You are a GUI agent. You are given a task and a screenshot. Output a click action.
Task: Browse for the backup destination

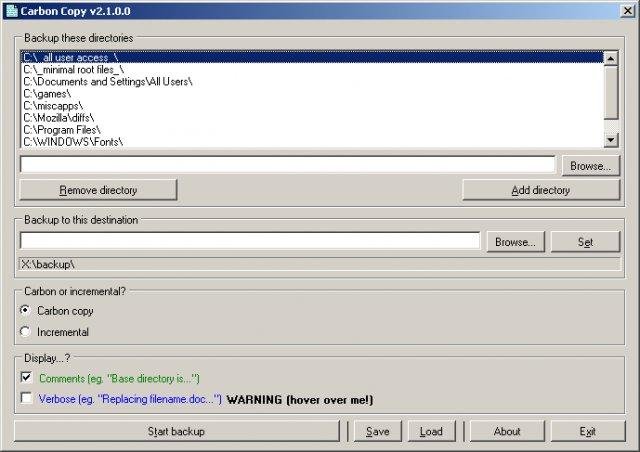[515, 242]
